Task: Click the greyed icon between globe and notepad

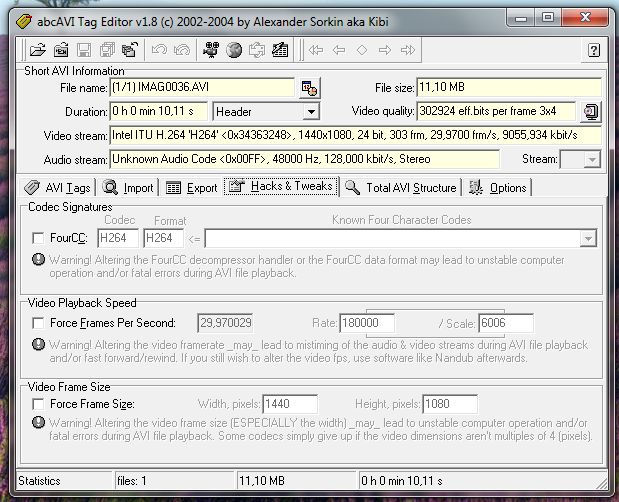Action: (x=257, y=50)
